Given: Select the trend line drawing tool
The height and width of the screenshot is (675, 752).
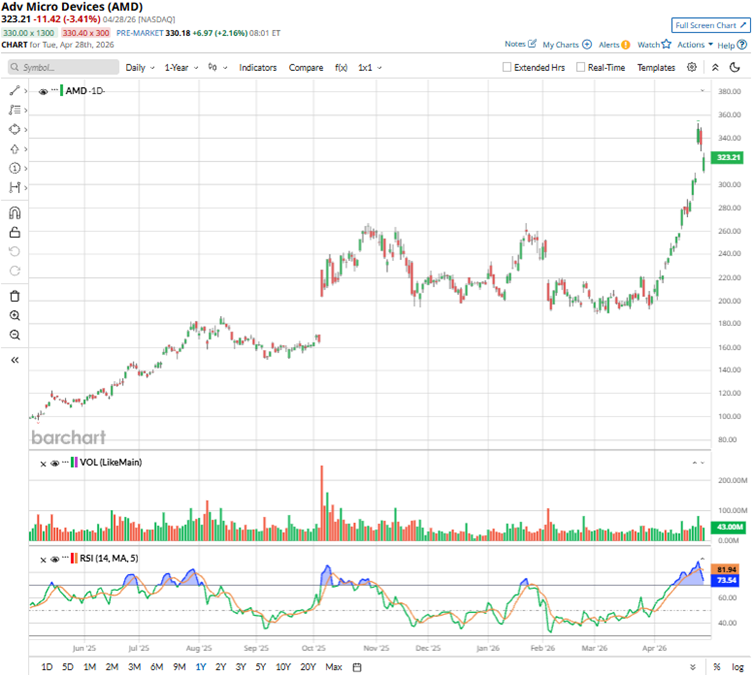Looking at the screenshot, I should [14, 90].
